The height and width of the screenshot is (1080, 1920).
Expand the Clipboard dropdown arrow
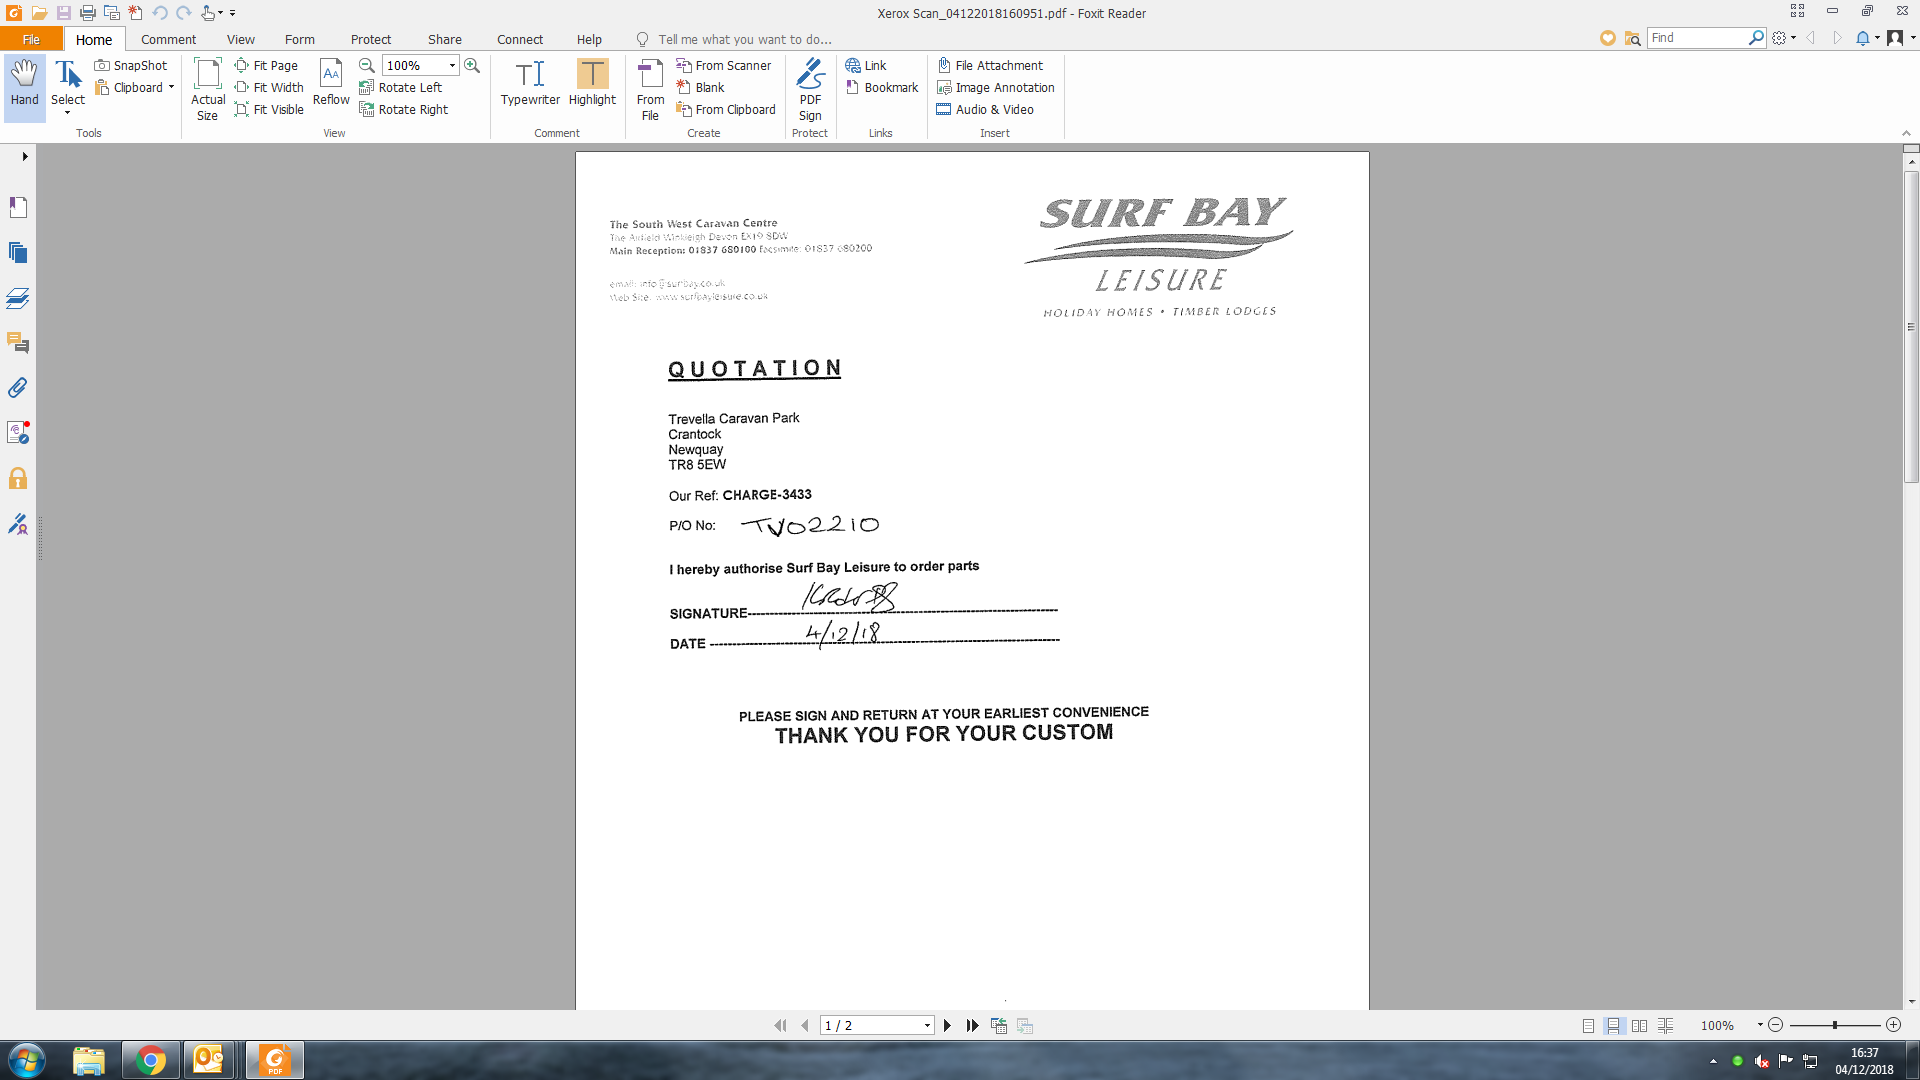(x=171, y=88)
